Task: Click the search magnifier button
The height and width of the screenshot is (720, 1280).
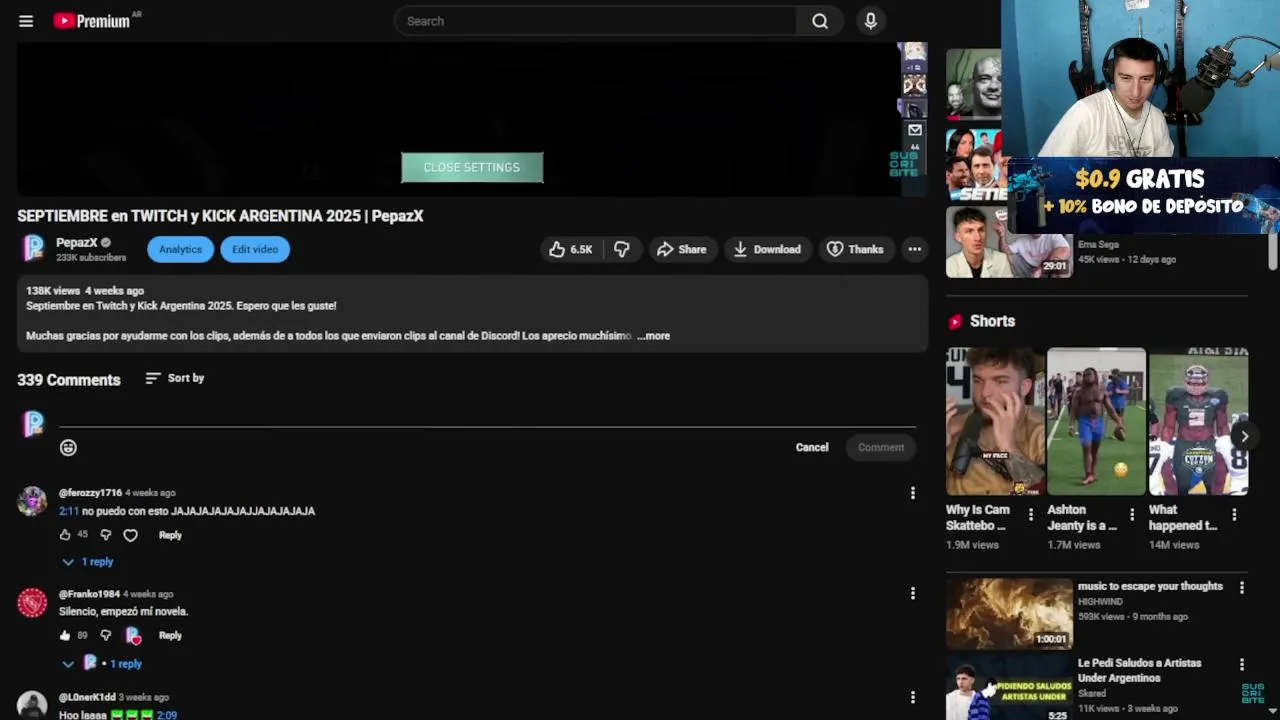Action: tap(820, 21)
